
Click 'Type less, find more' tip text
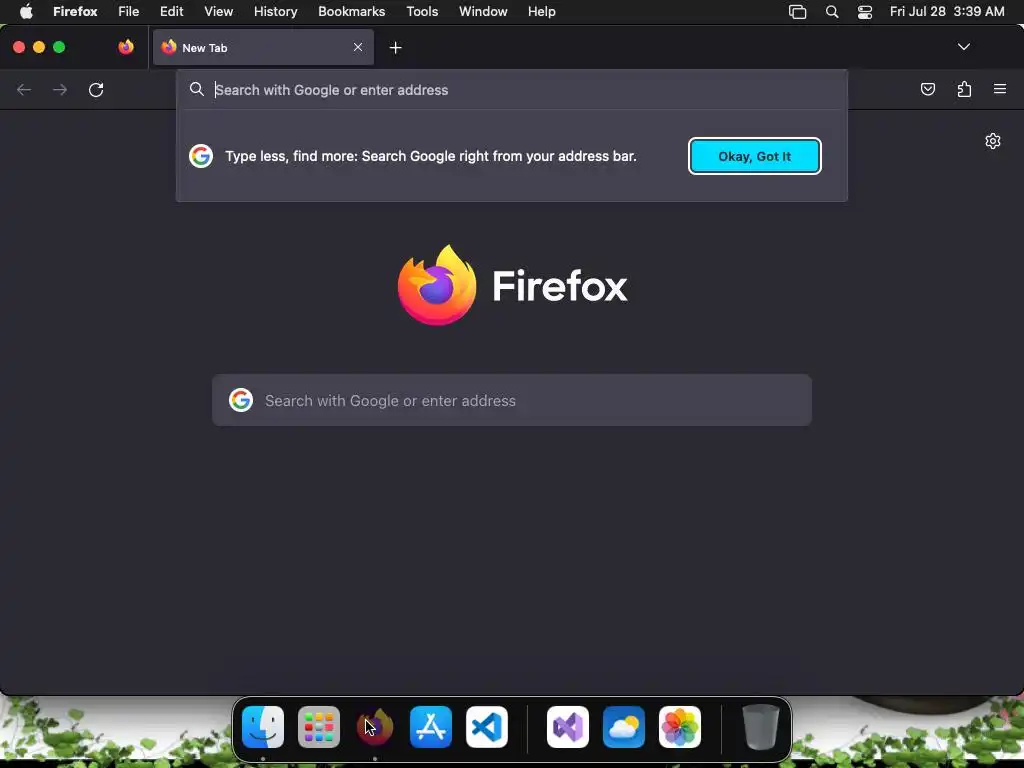431,156
